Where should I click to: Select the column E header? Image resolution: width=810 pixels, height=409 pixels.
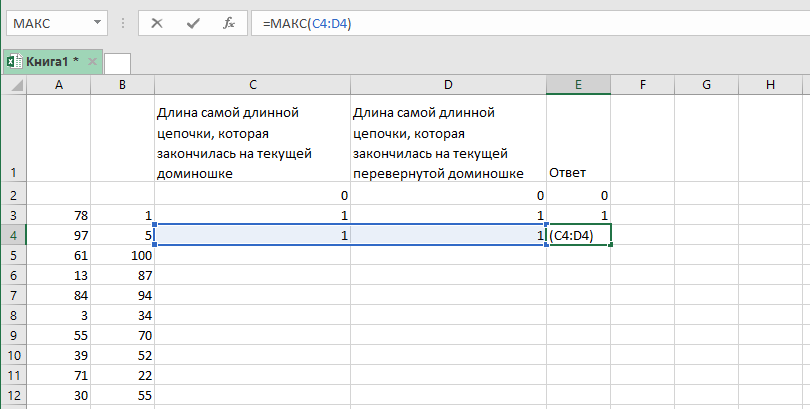pyautogui.click(x=578, y=86)
